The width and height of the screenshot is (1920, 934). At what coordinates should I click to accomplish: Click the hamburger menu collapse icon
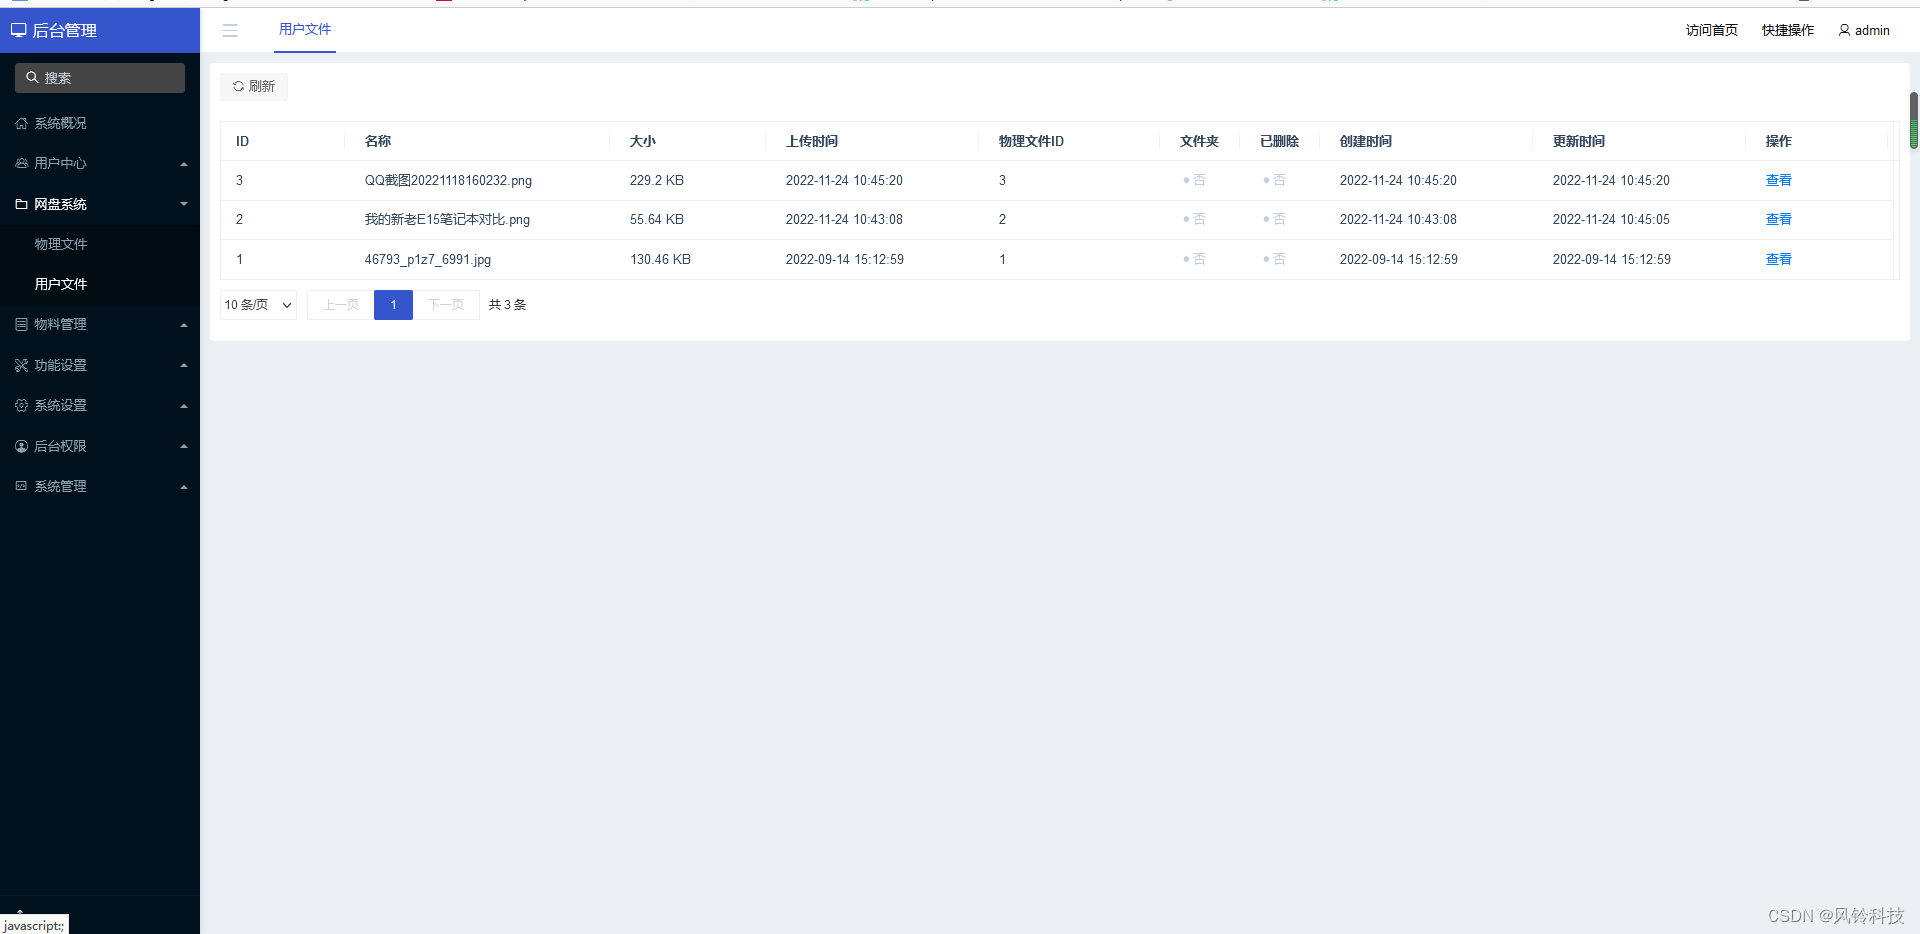coord(230,31)
